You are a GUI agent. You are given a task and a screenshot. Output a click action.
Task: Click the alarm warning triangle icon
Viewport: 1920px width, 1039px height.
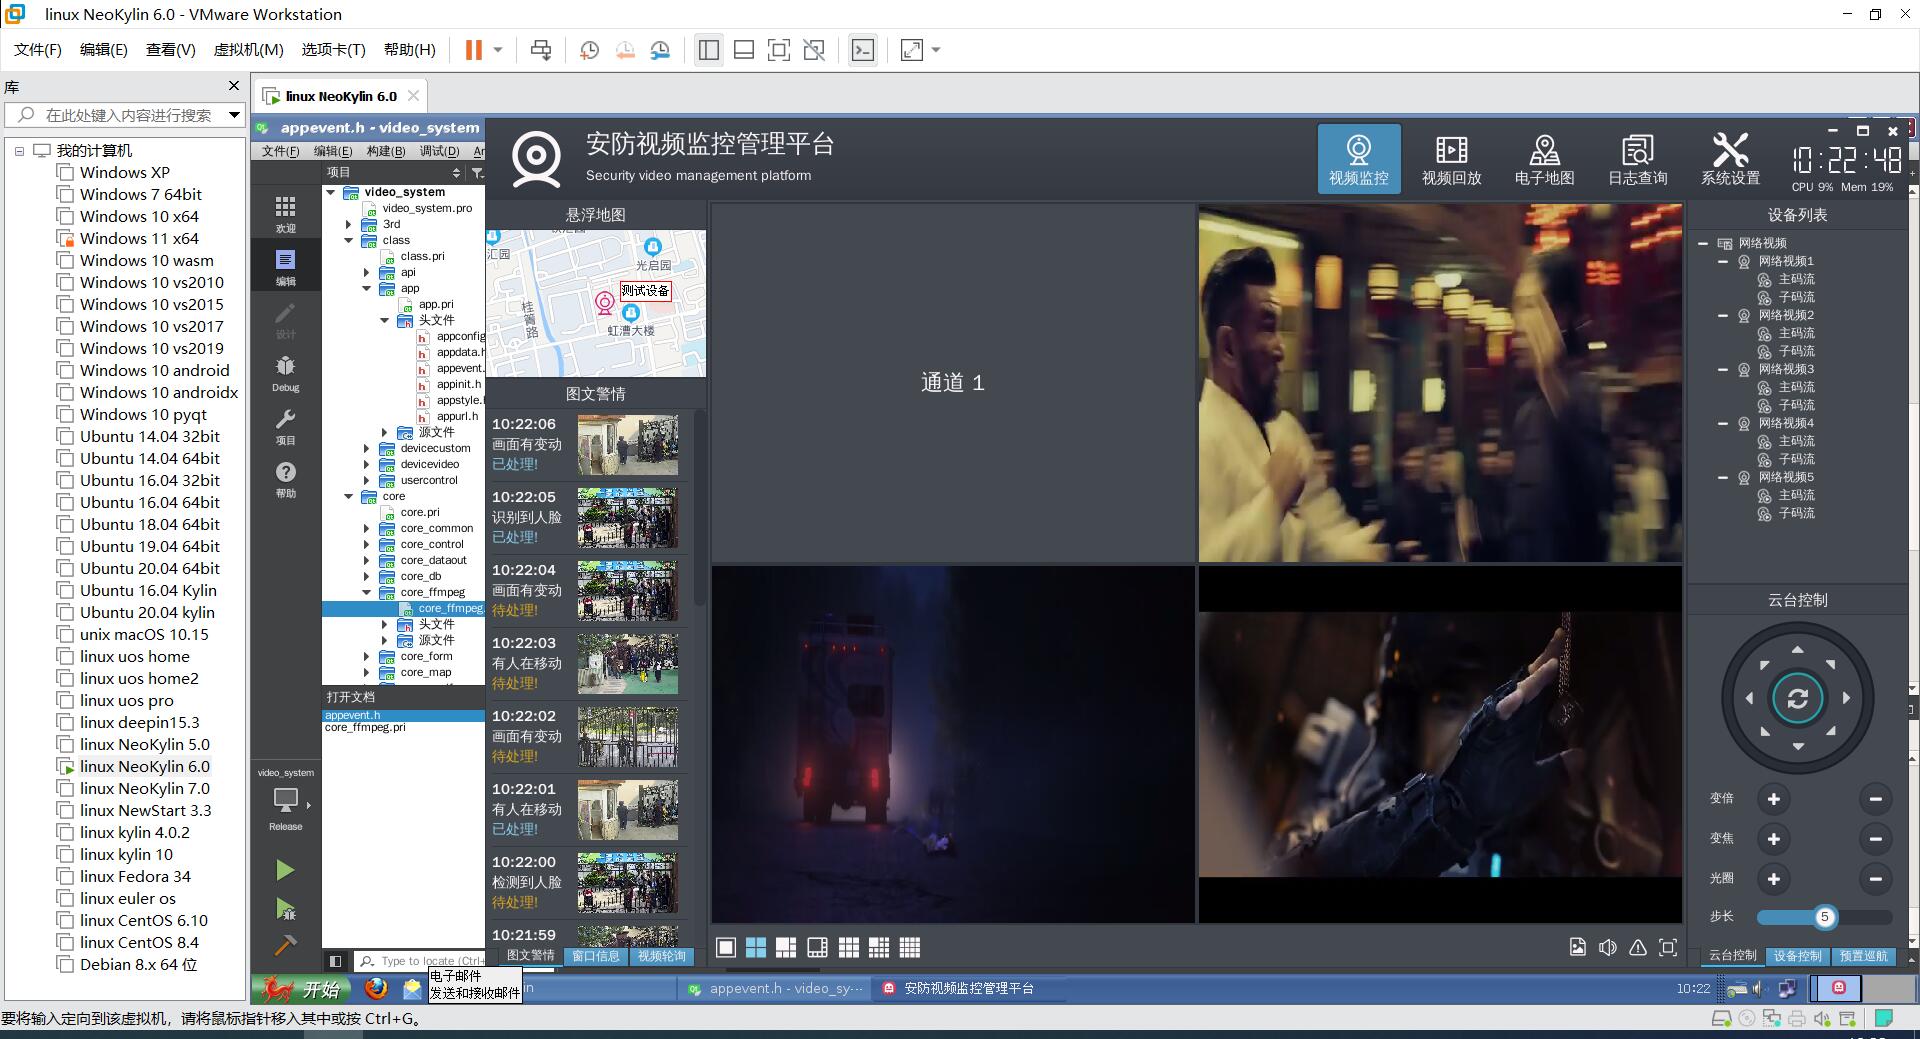1638,948
